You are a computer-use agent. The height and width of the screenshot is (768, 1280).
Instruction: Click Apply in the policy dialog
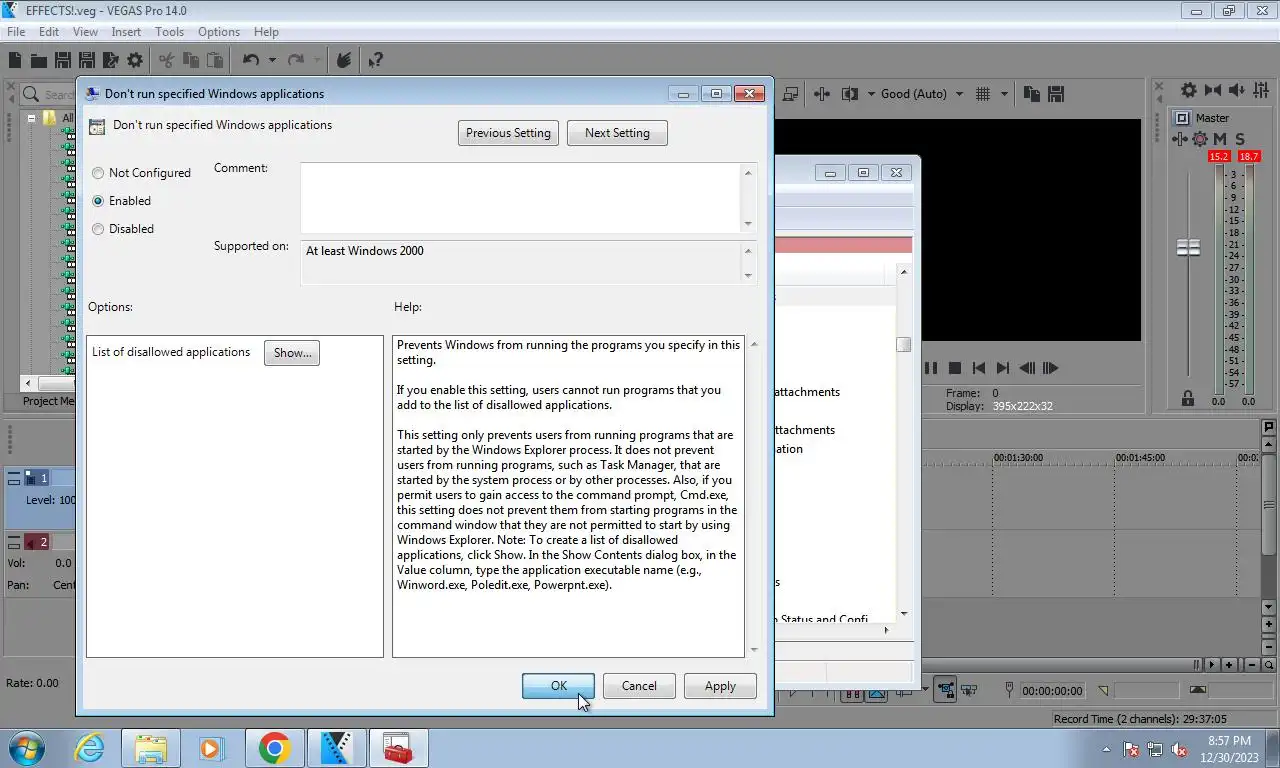[x=720, y=686]
